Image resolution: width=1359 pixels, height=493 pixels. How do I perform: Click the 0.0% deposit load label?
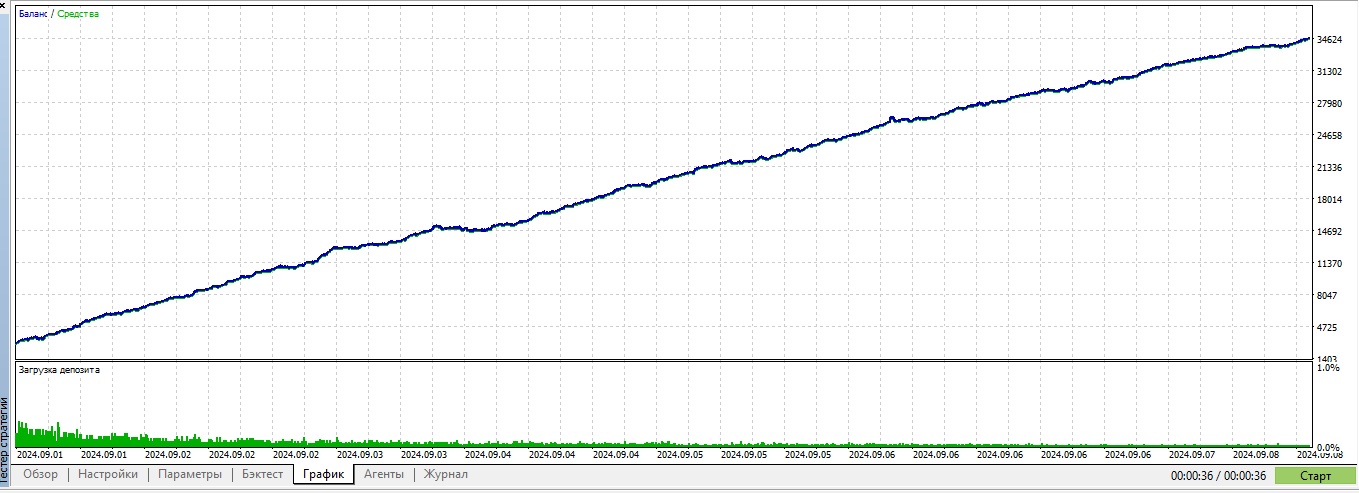(1329, 447)
